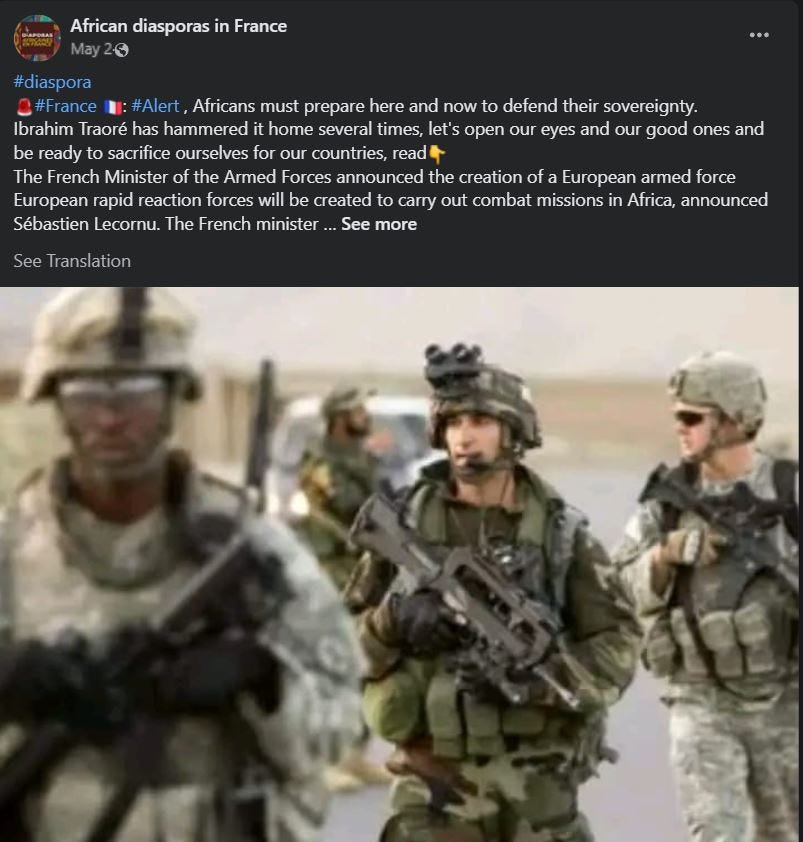The height and width of the screenshot is (842, 803).
Task: Open the soldiers photo attached to post
Action: pos(399,564)
